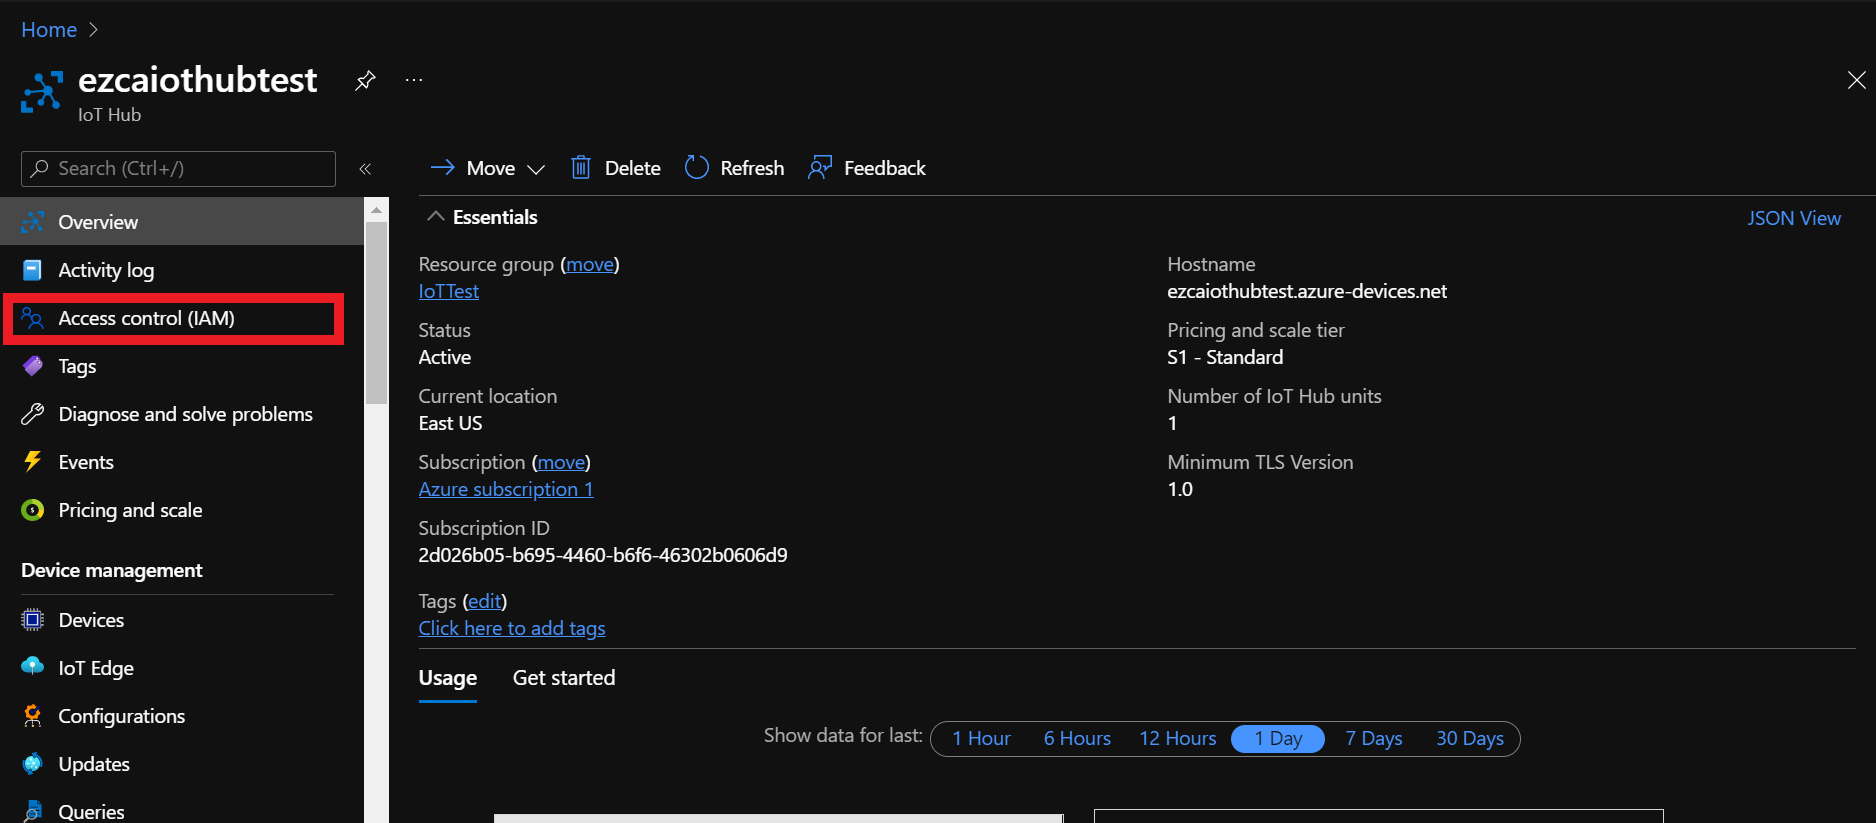Collapse the sidebar with double chevron

365,169
